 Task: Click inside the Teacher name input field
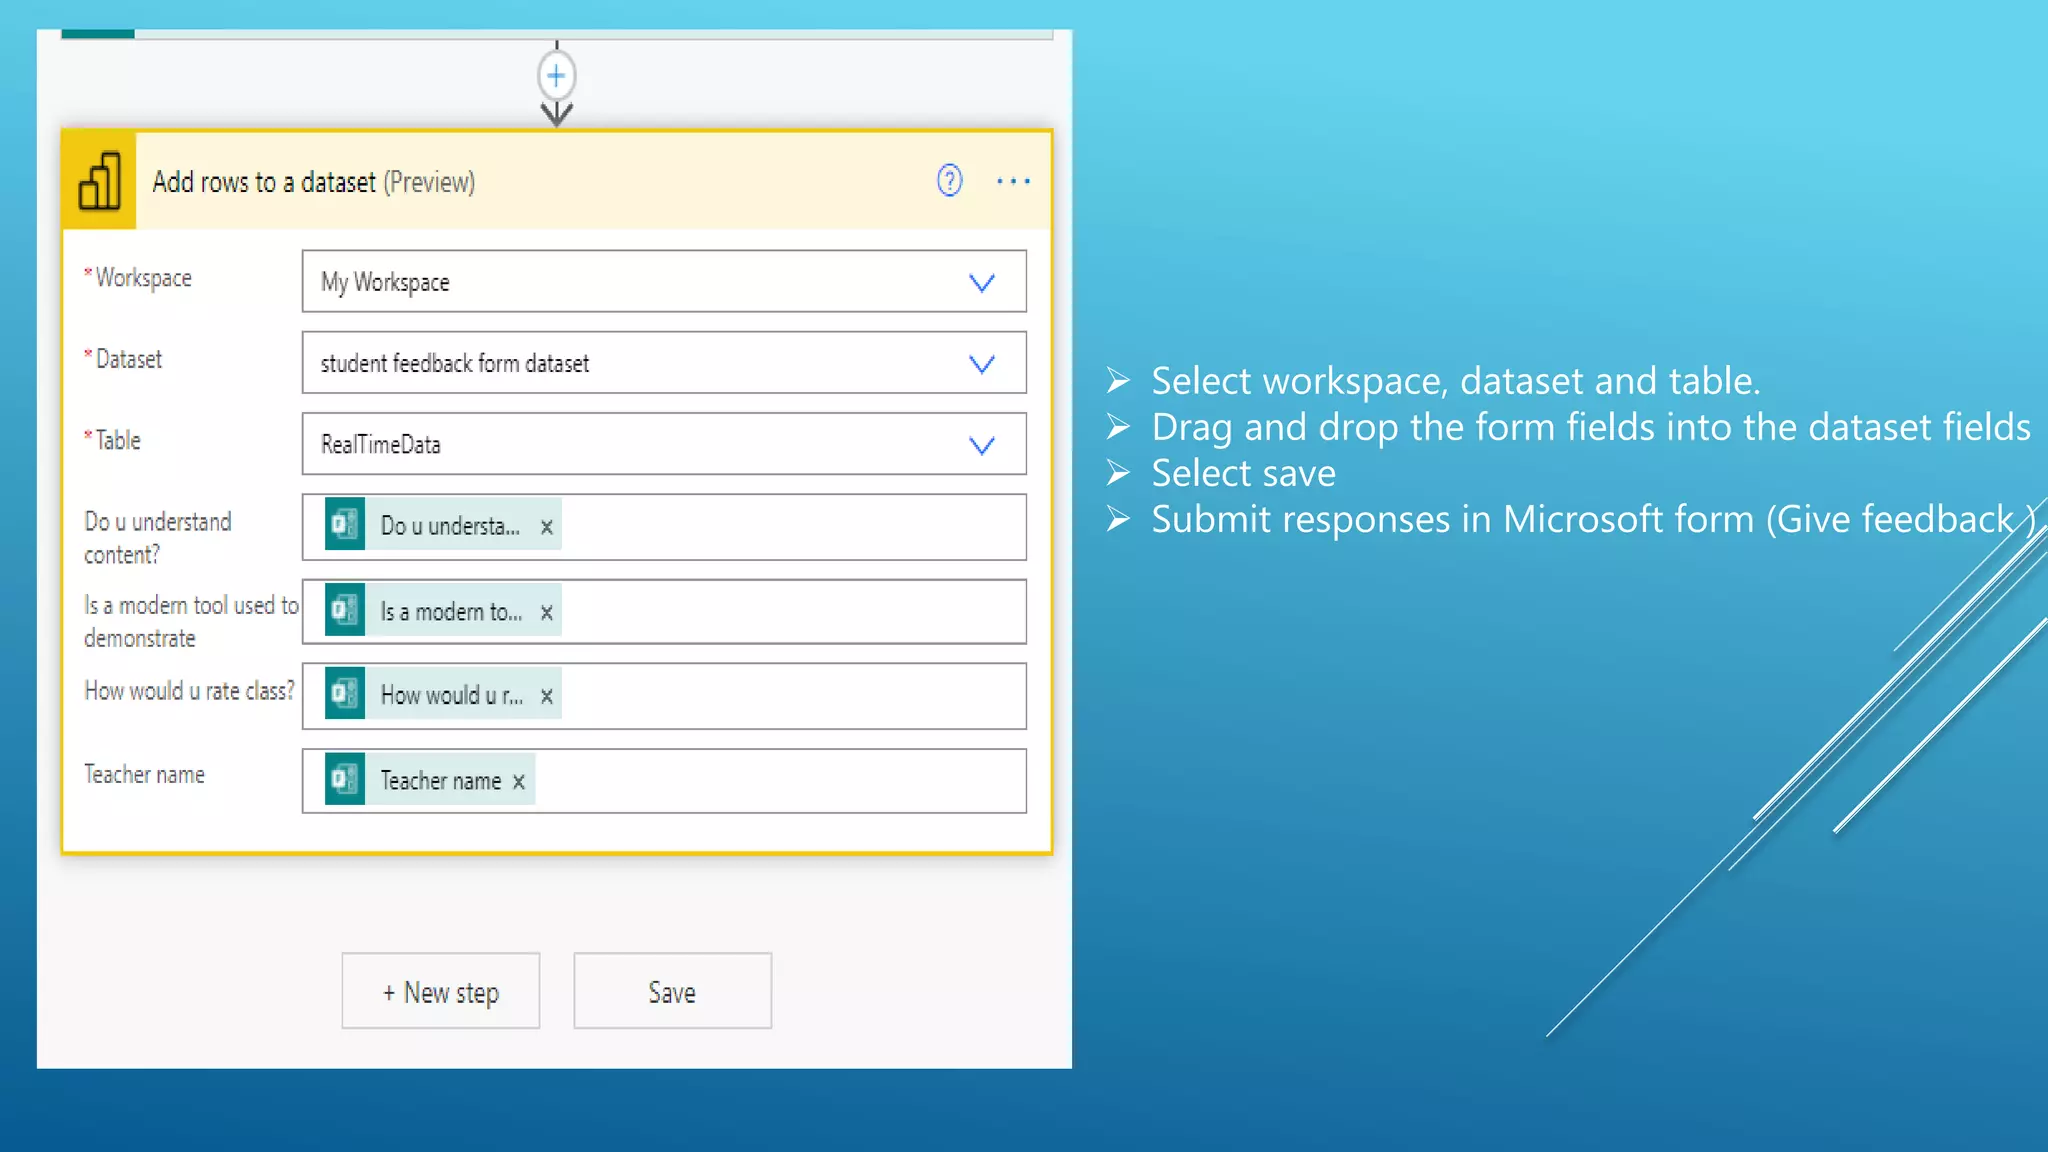point(664,781)
